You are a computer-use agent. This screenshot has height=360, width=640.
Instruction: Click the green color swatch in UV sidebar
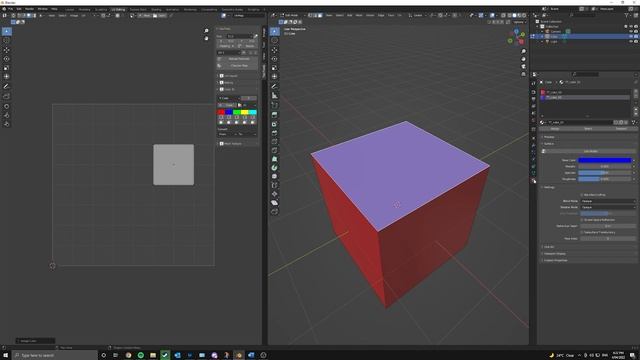click(237, 112)
